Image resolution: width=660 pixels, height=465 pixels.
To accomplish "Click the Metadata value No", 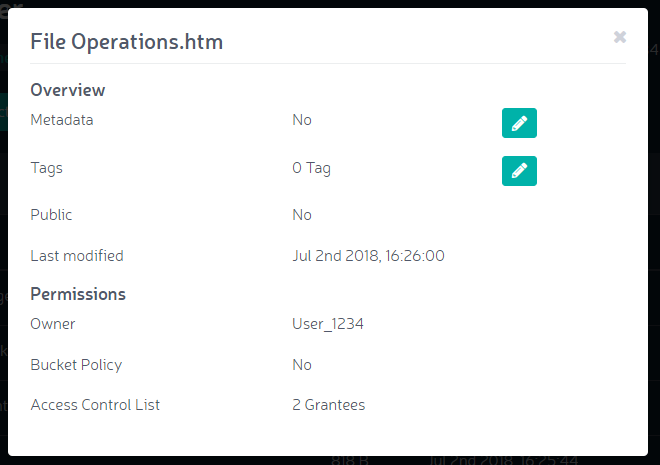I will [302, 120].
